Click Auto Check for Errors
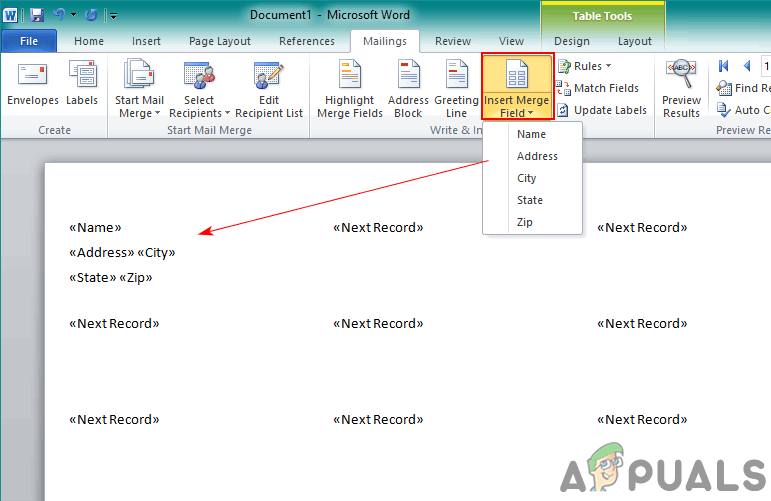This screenshot has width=771, height=501. point(743,110)
